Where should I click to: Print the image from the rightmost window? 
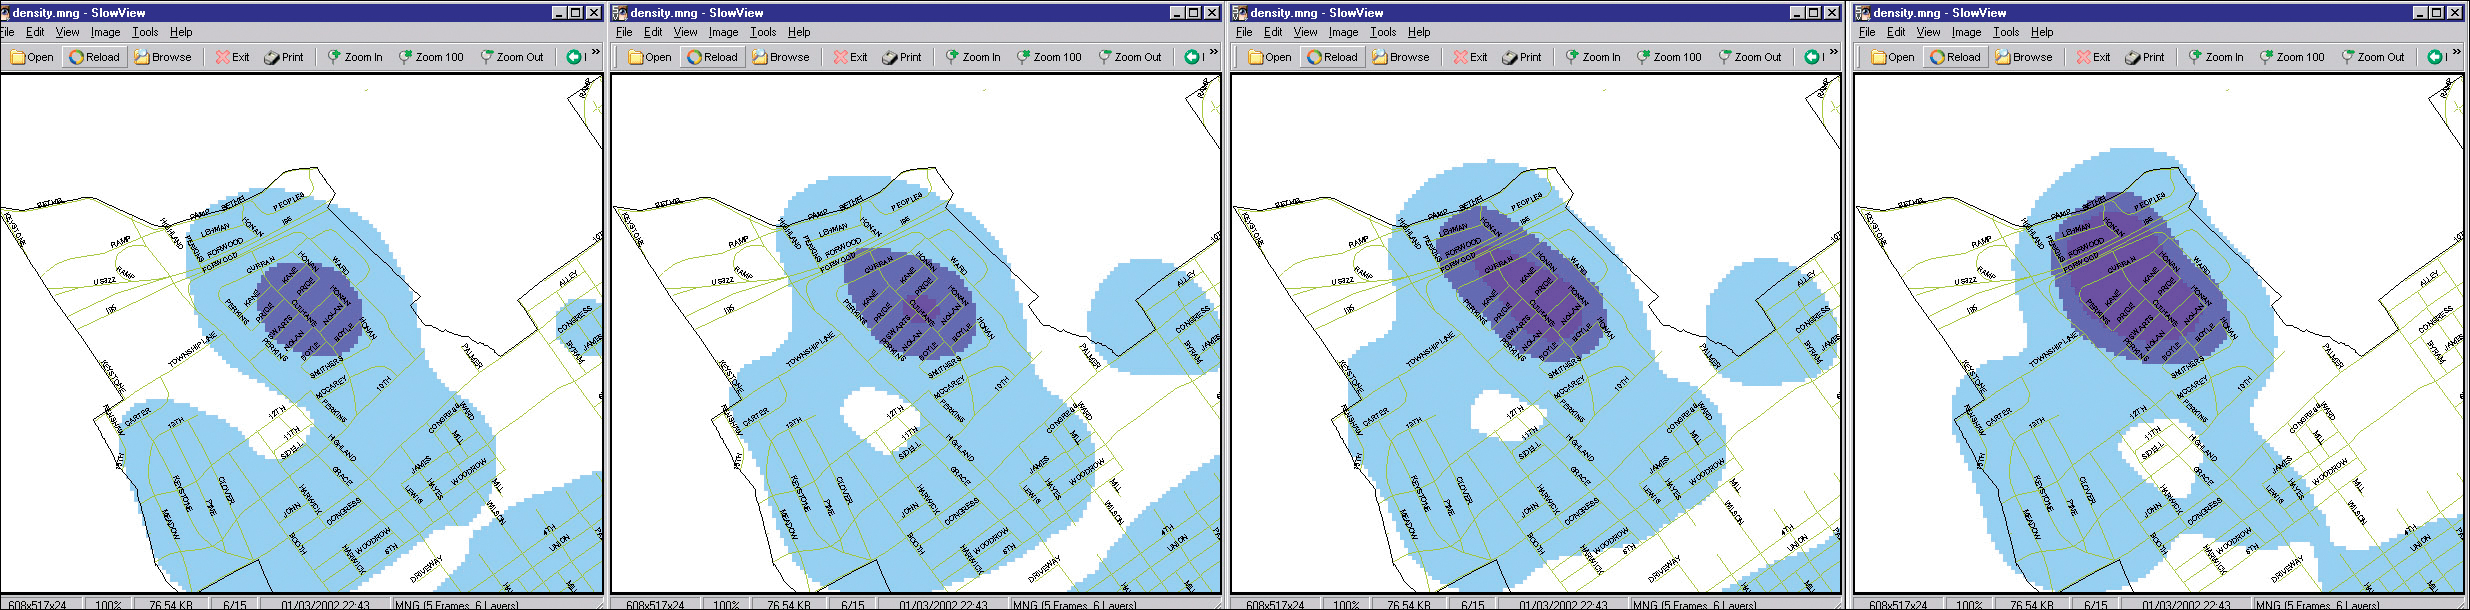(2145, 57)
